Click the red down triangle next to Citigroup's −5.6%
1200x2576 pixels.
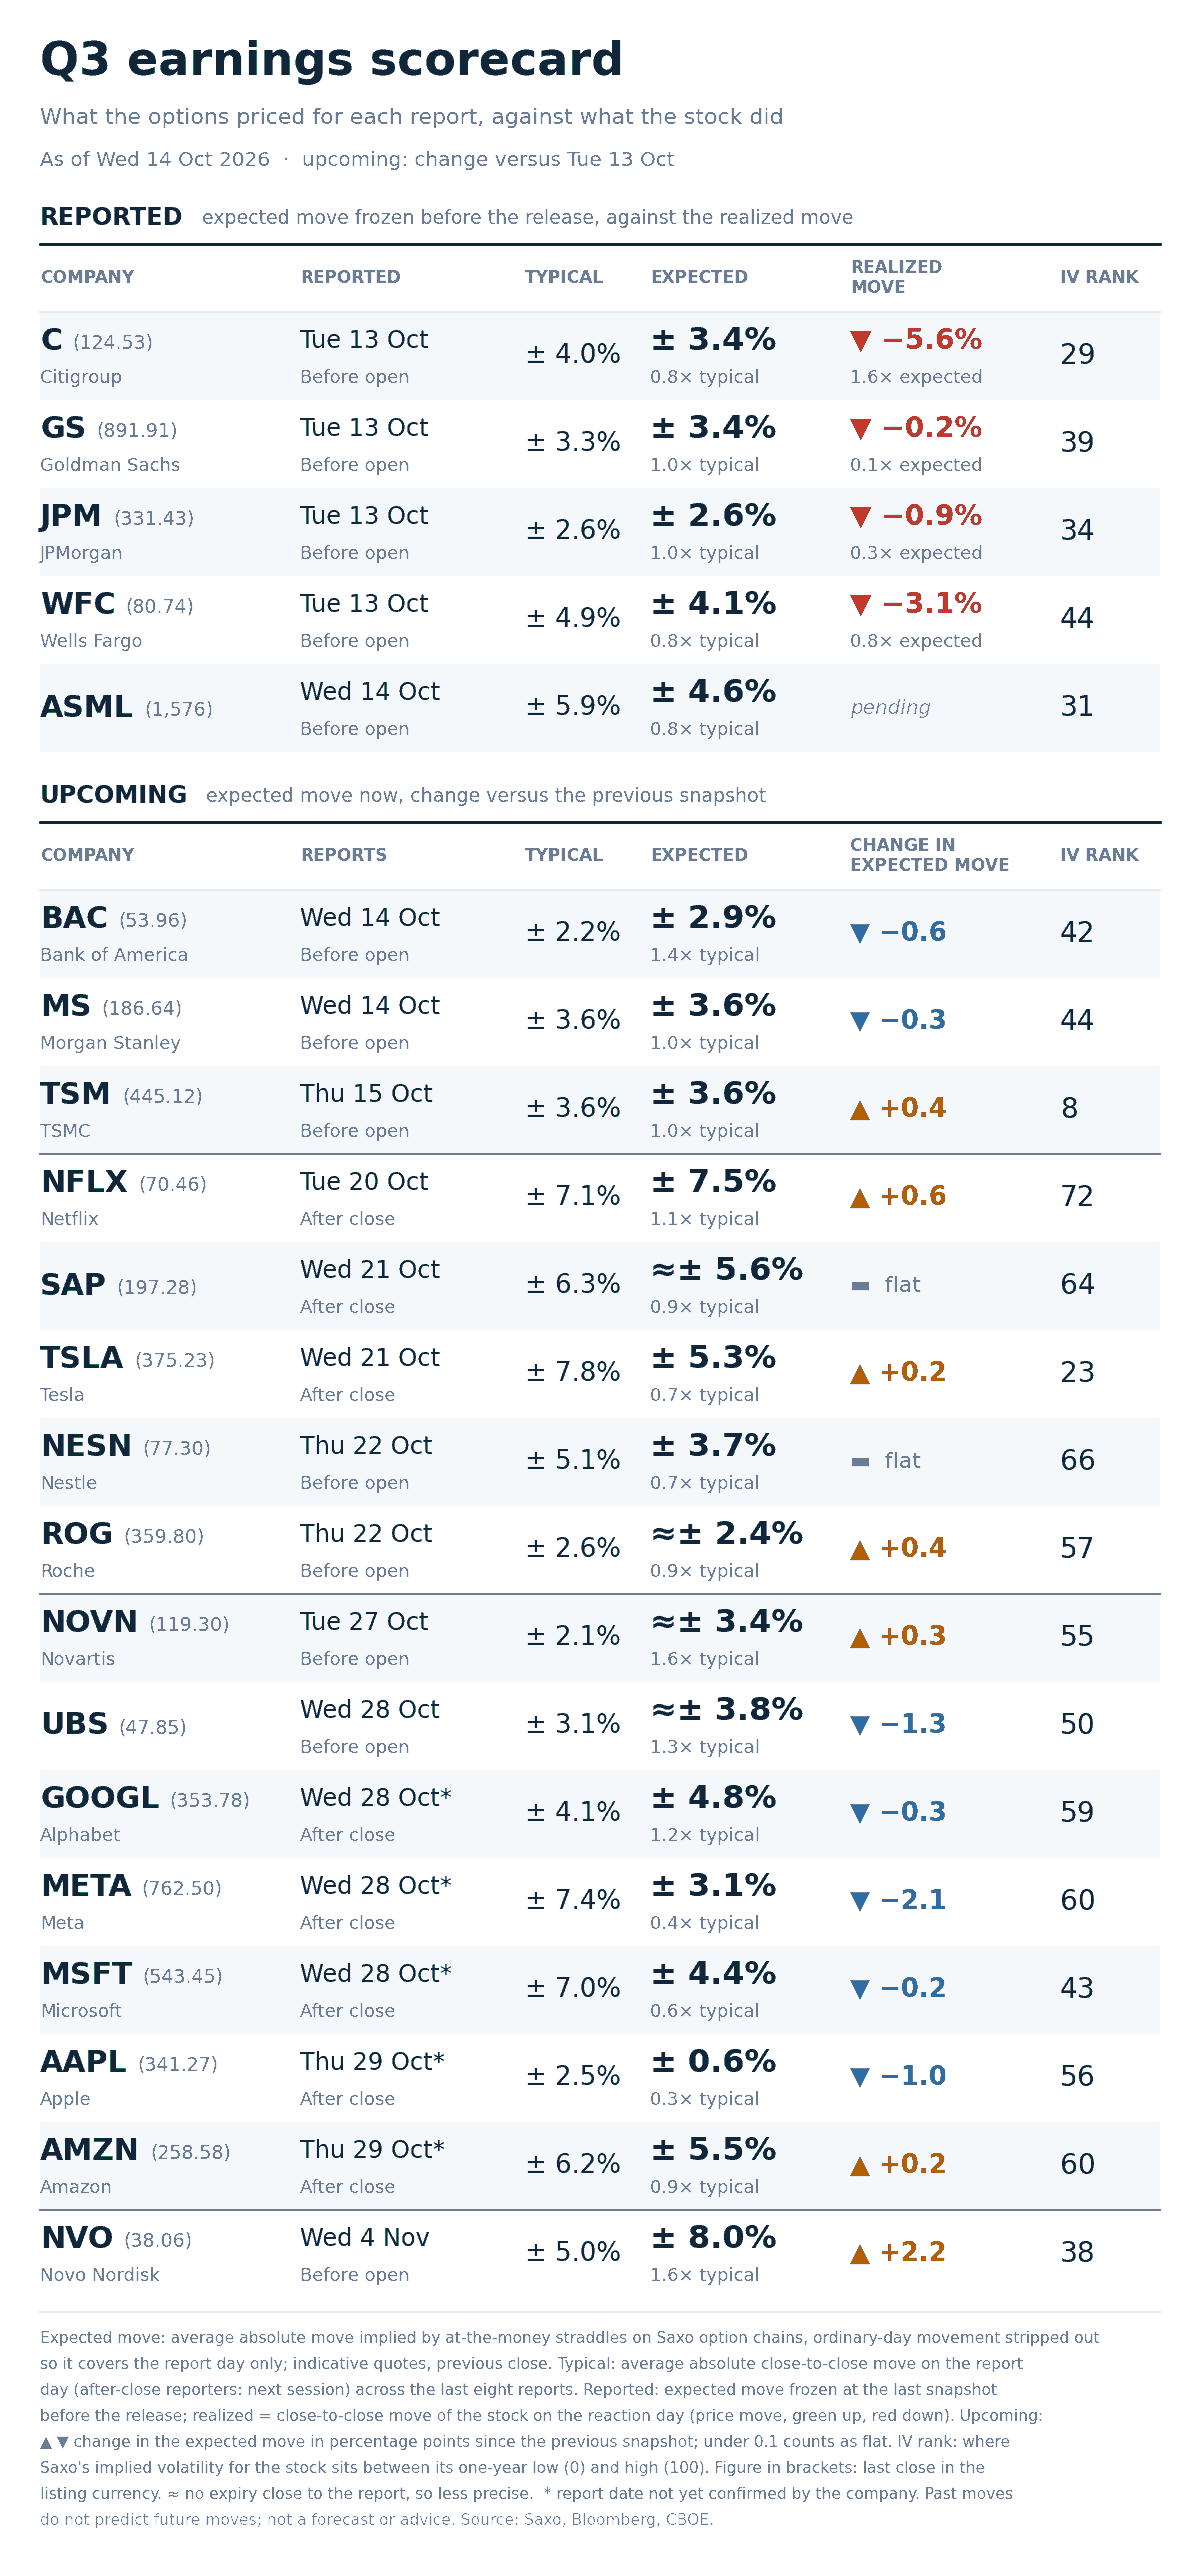pos(860,341)
